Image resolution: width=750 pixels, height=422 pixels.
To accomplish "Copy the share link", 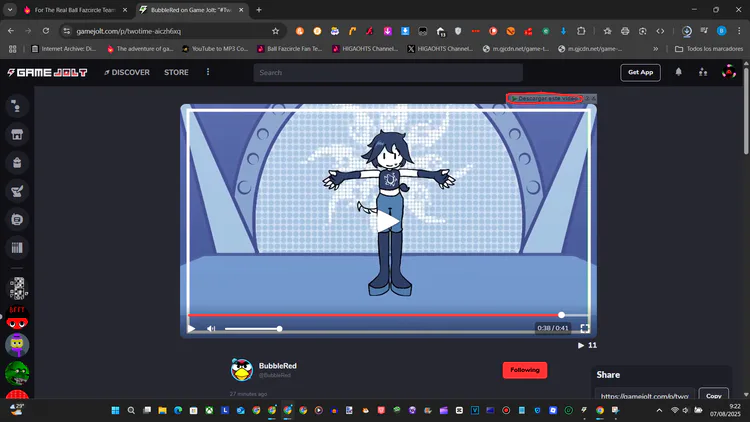I will 714,395.
